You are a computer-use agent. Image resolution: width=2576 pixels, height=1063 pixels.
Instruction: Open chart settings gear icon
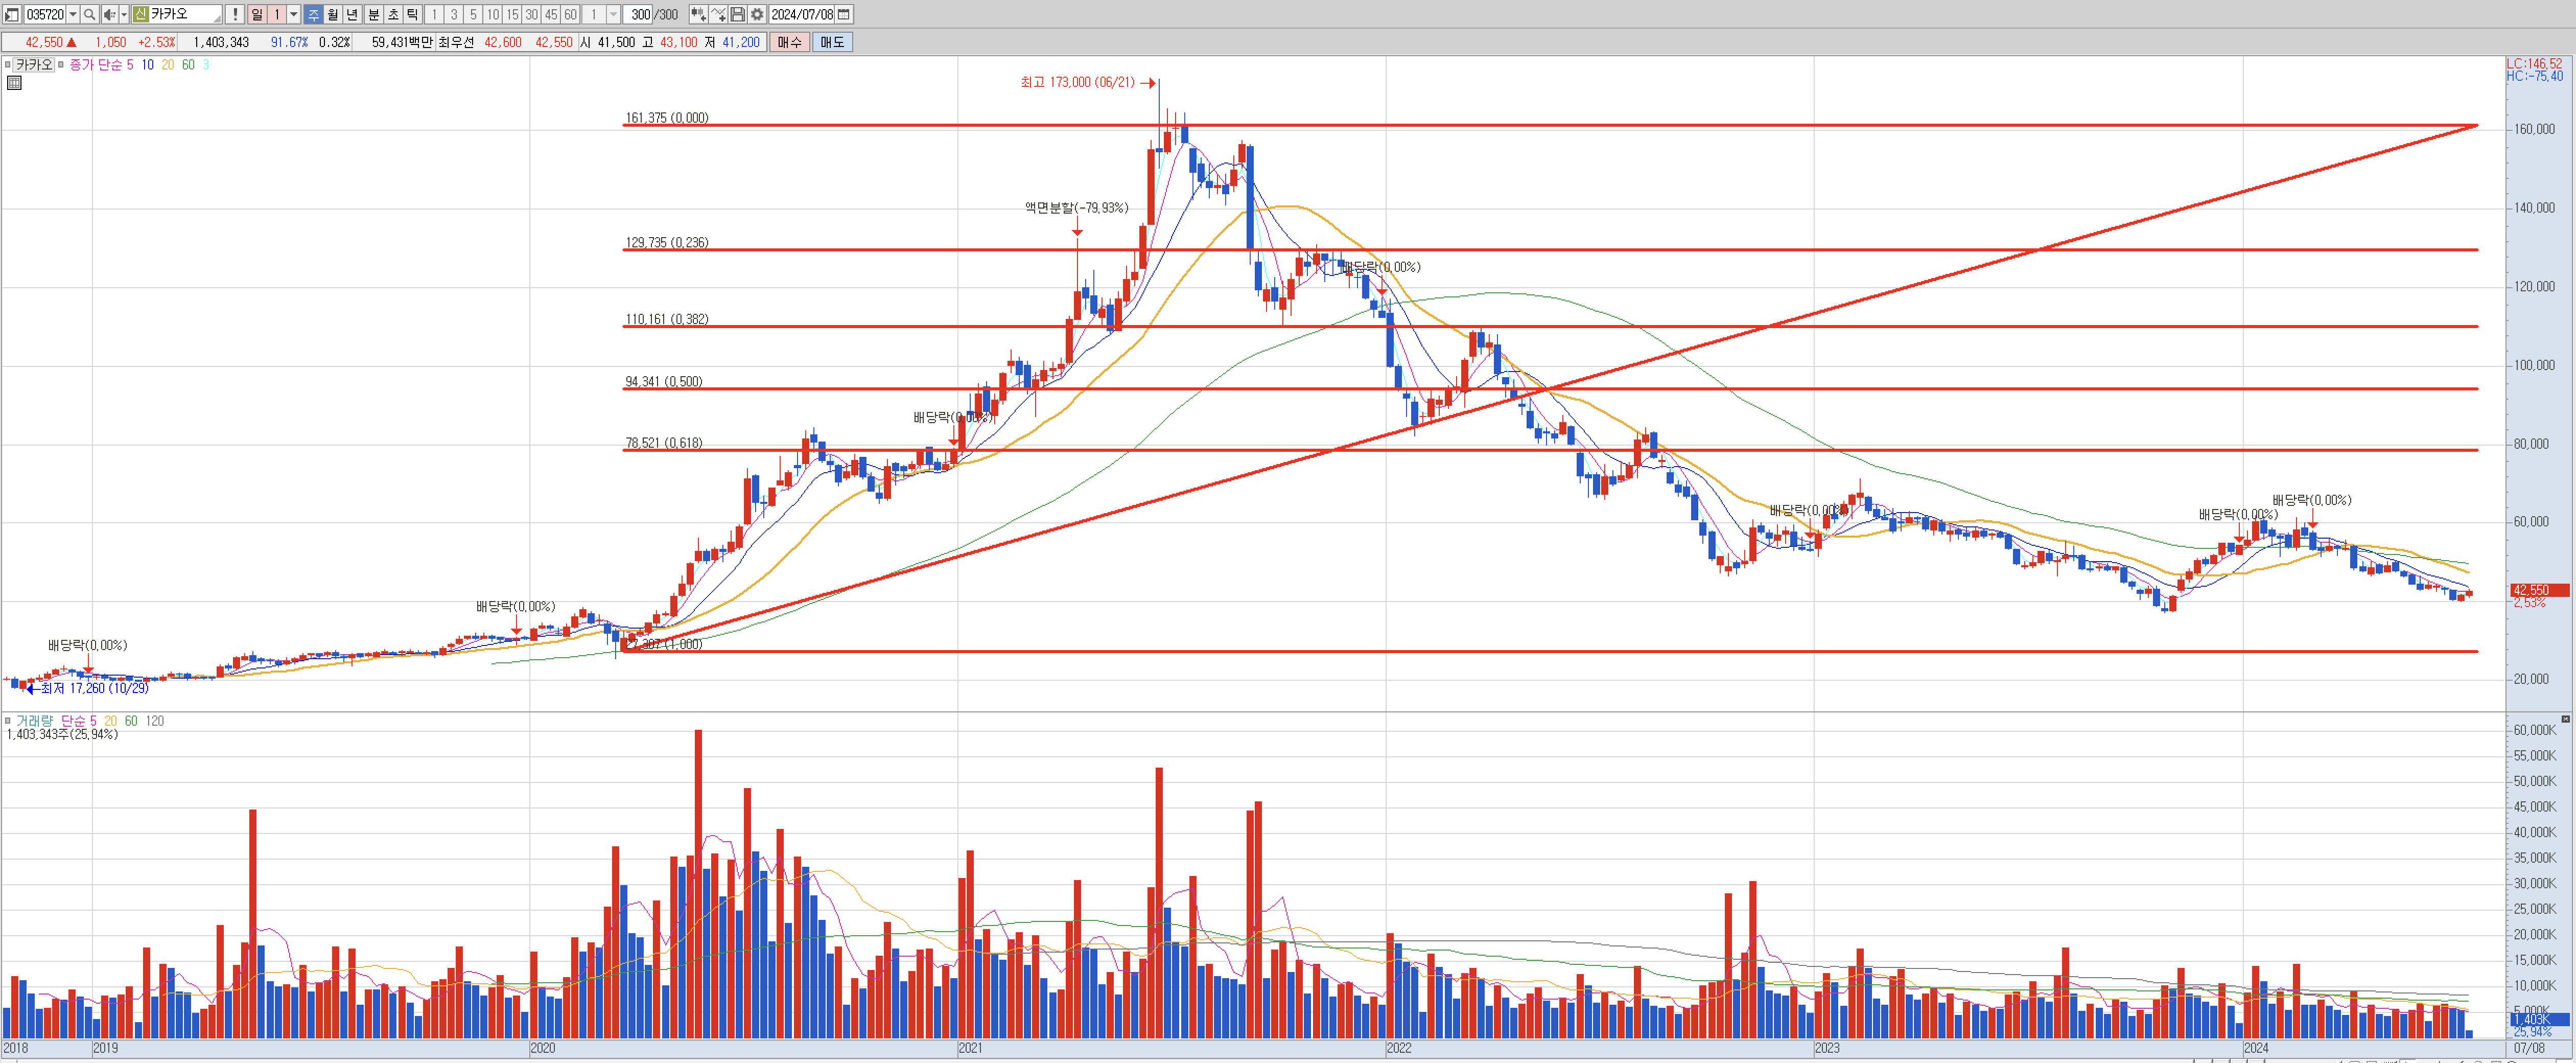[757, 14]
